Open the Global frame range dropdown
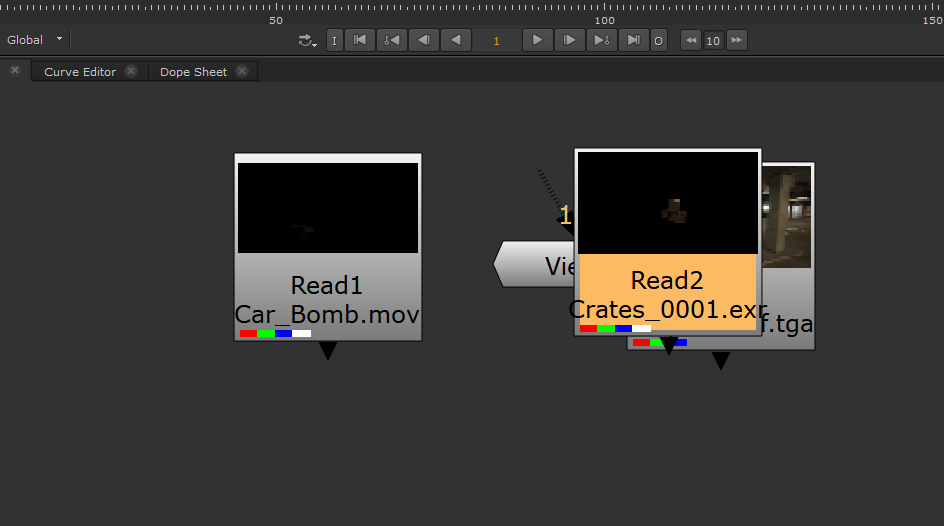944x526 pixels. [34, 40]
